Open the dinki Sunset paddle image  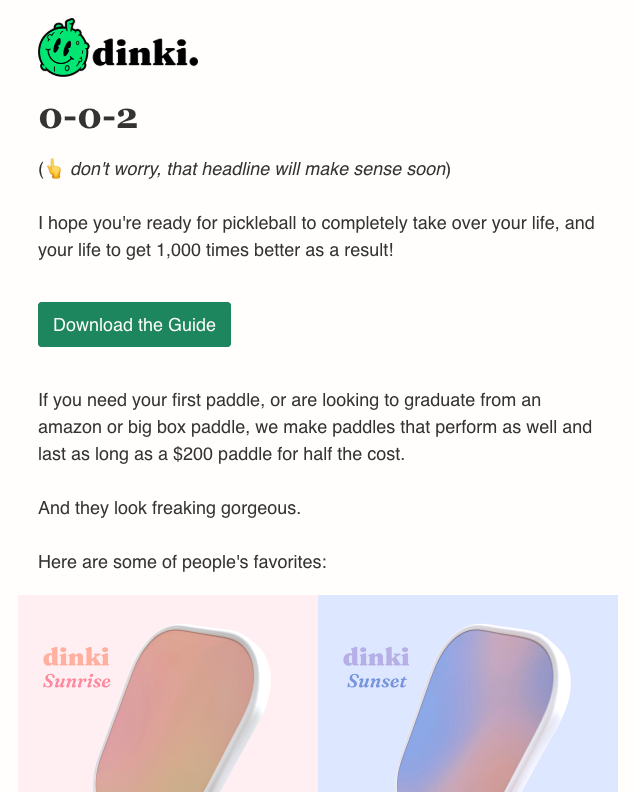coord(468,694)
